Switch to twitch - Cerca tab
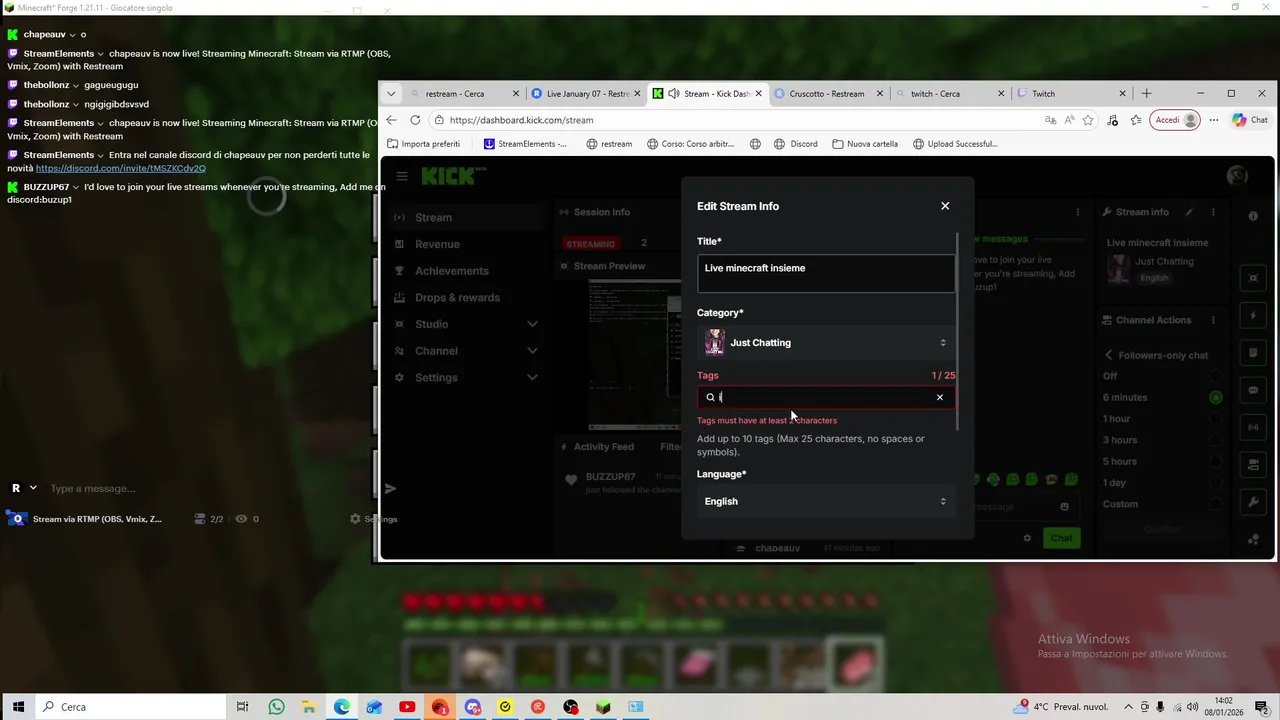1280x720 pixels. click(x=949, y=93)
